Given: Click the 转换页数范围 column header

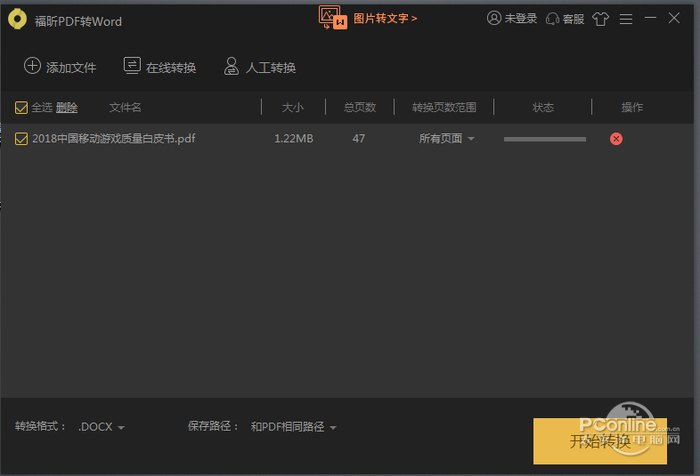Looking at the screenshot, I should [444, 107].
